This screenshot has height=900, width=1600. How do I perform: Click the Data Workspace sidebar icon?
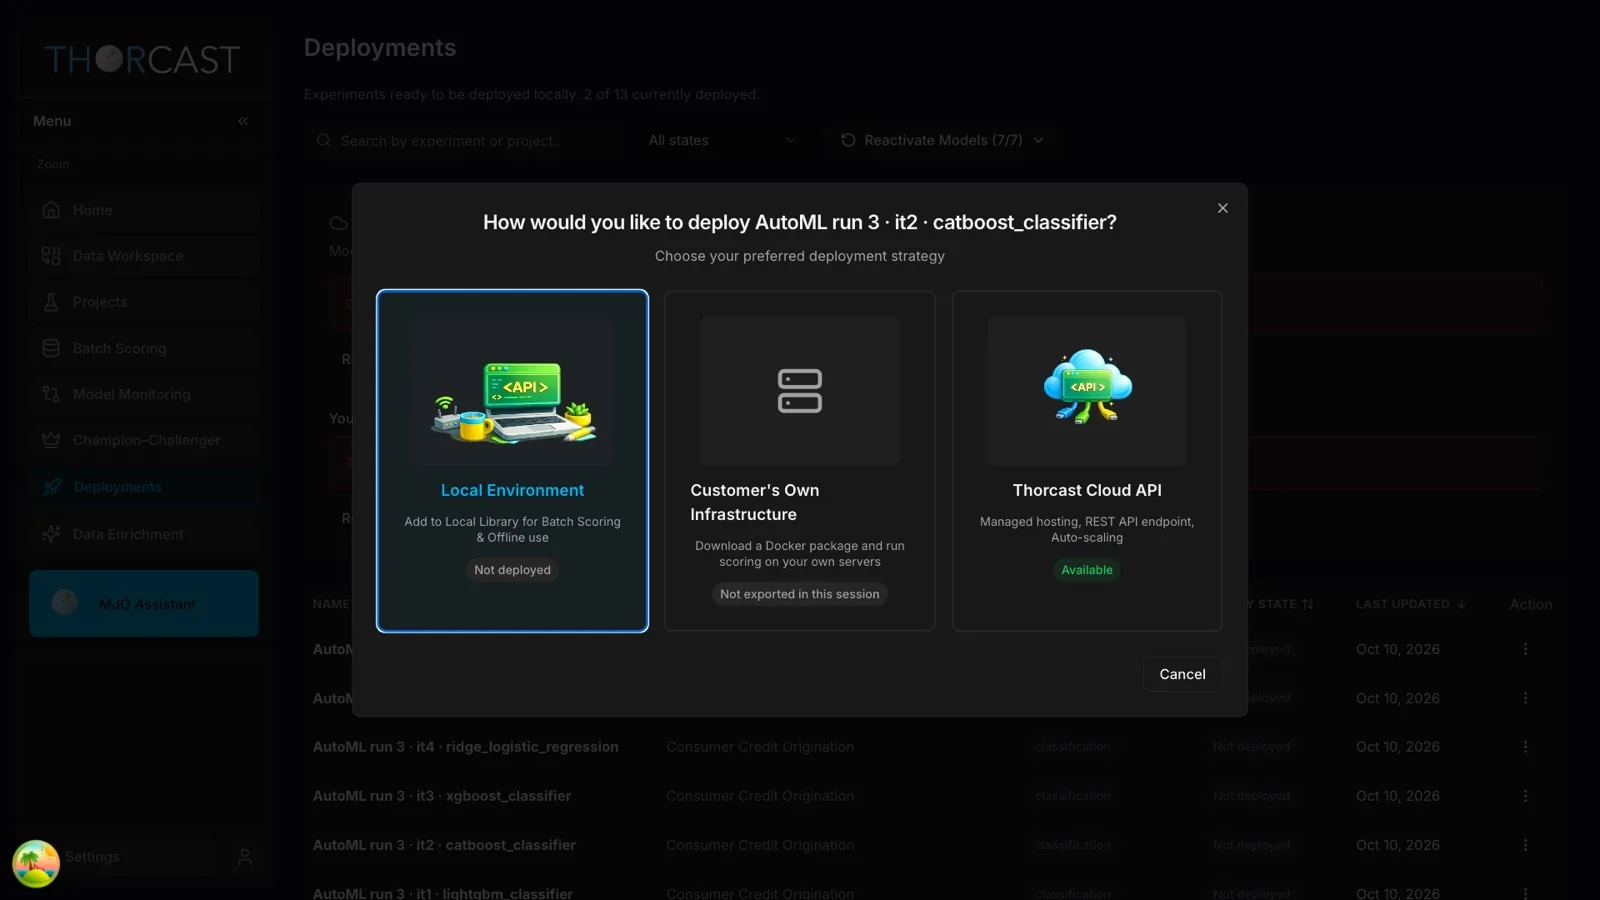tap(51, 256)
